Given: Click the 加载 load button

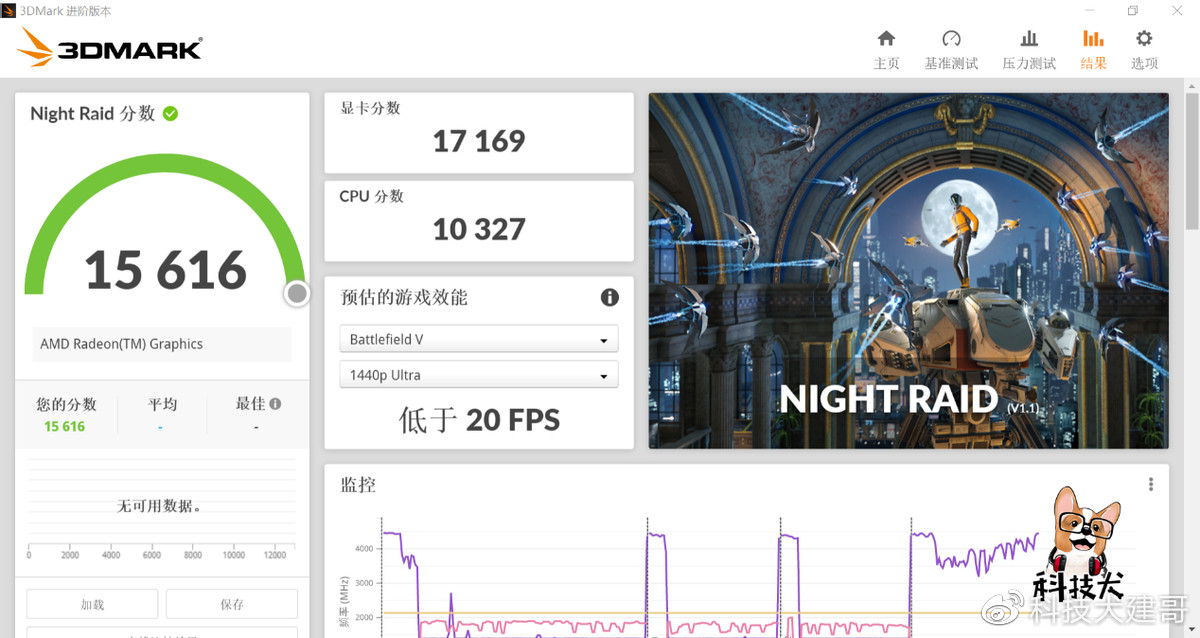Looking at the screenshot, I should (x=92, y=604).
